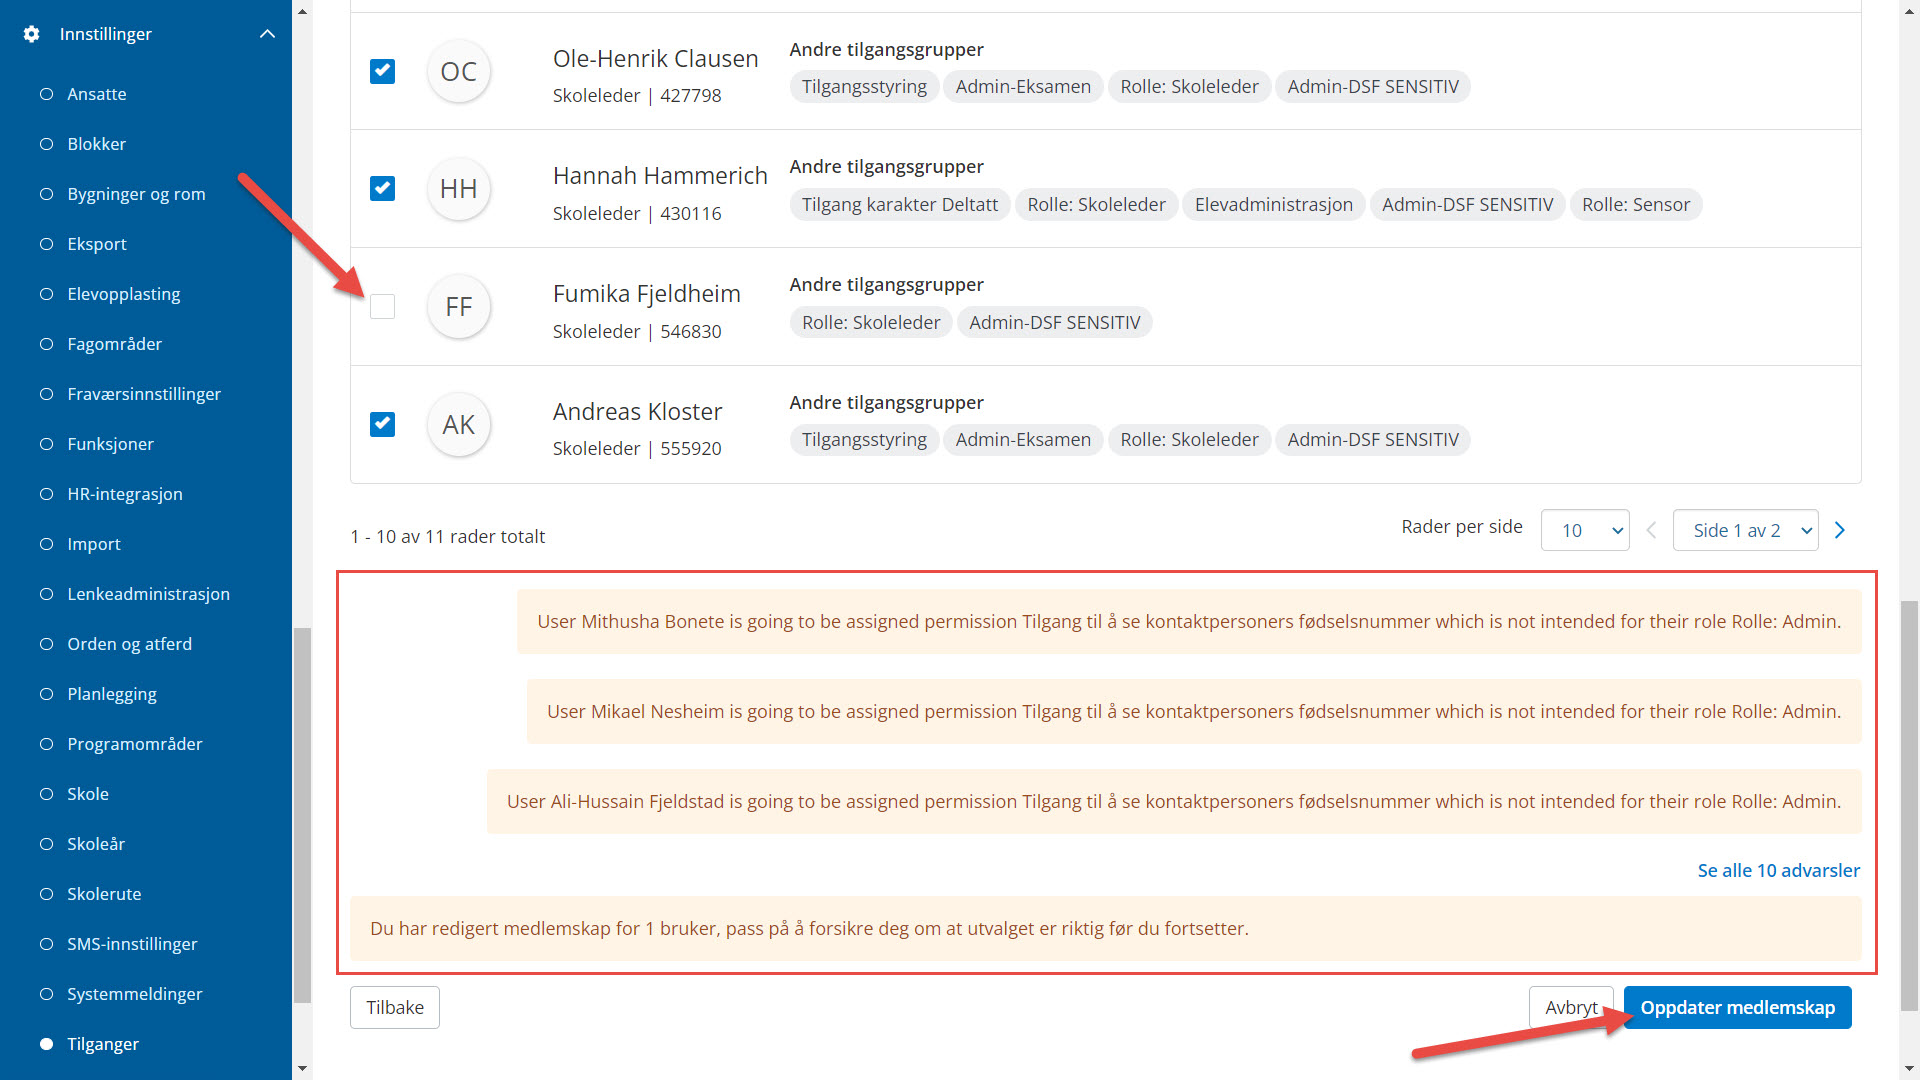Click the Tilbake button
1920x1080 pixels.
click(x=395, y=1007)
